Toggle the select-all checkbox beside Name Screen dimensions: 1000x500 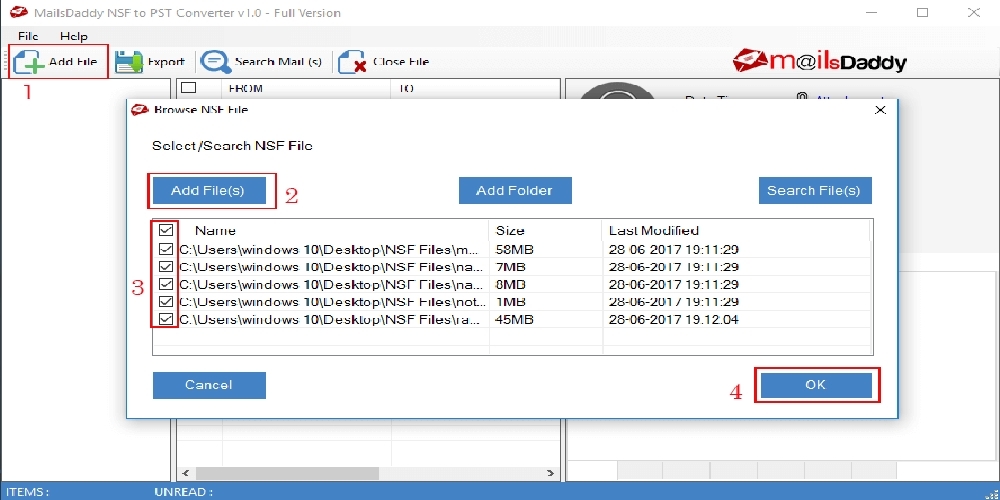tap(166, 230)
